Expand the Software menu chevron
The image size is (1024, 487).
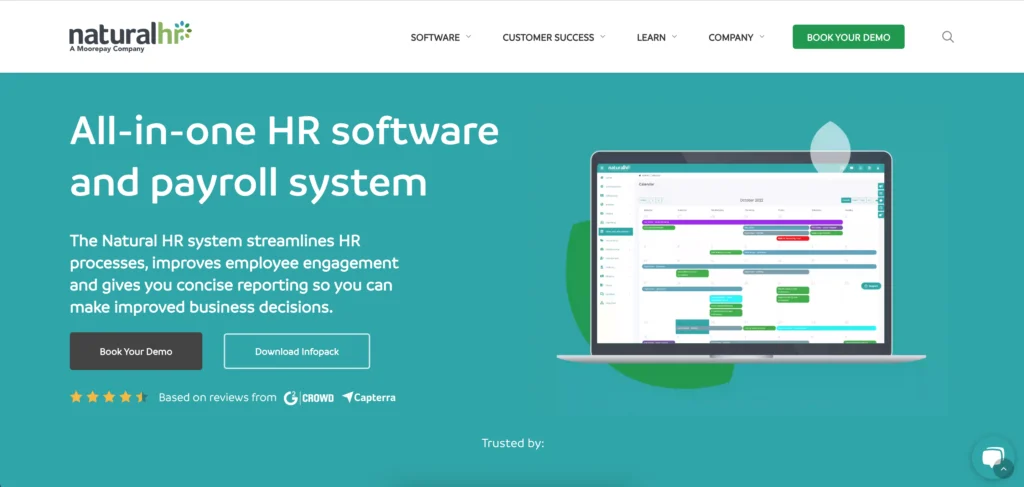468,37
